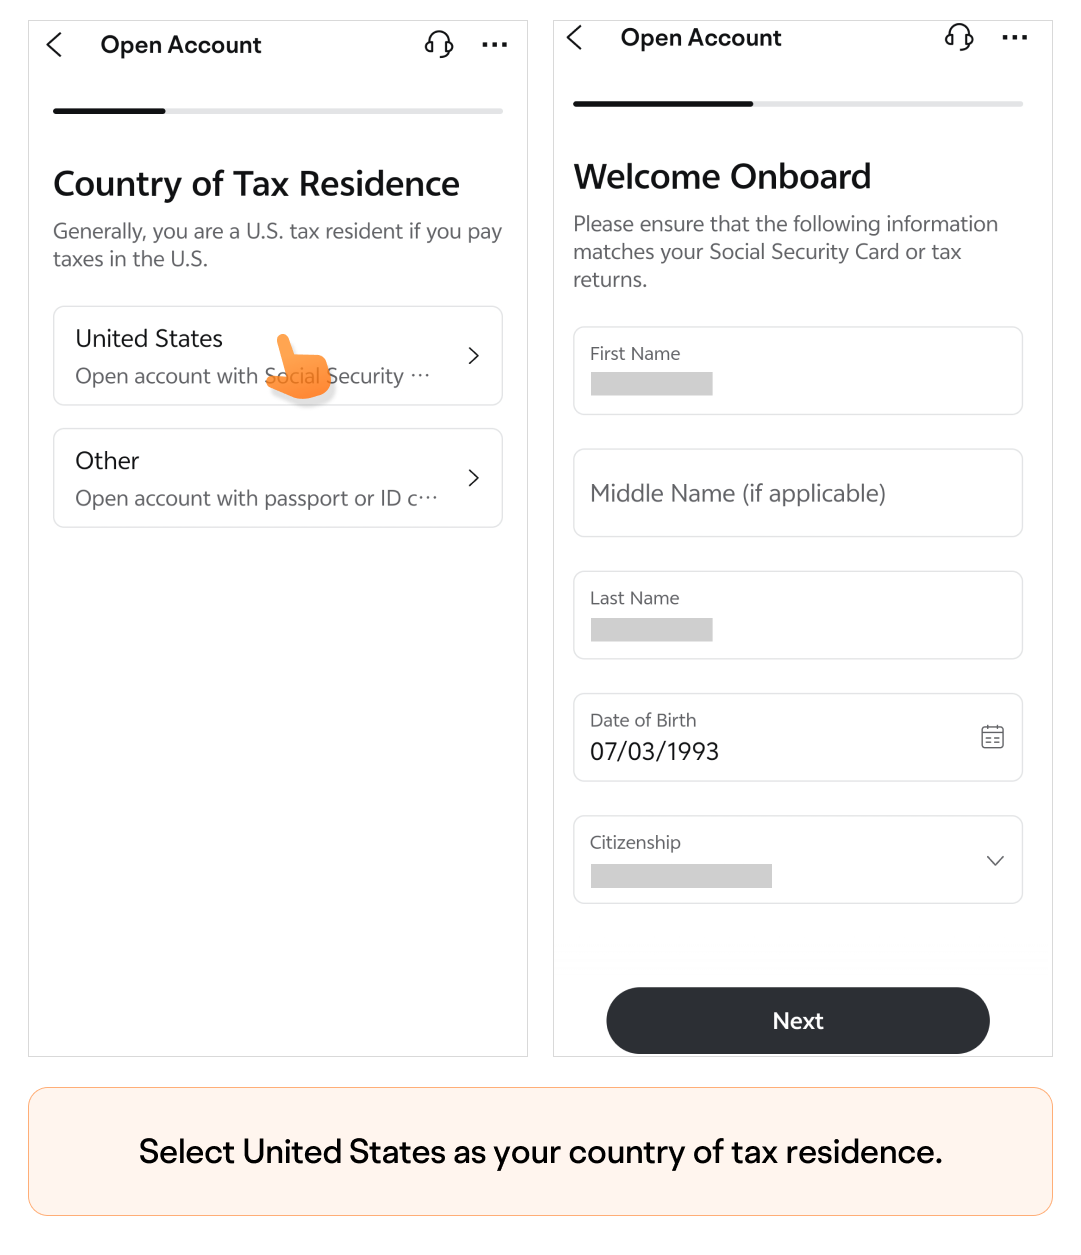Open headset support icon on left screen
Image resolution: width=1081 pixels, height=1255 pixels.
pos(439,44)
